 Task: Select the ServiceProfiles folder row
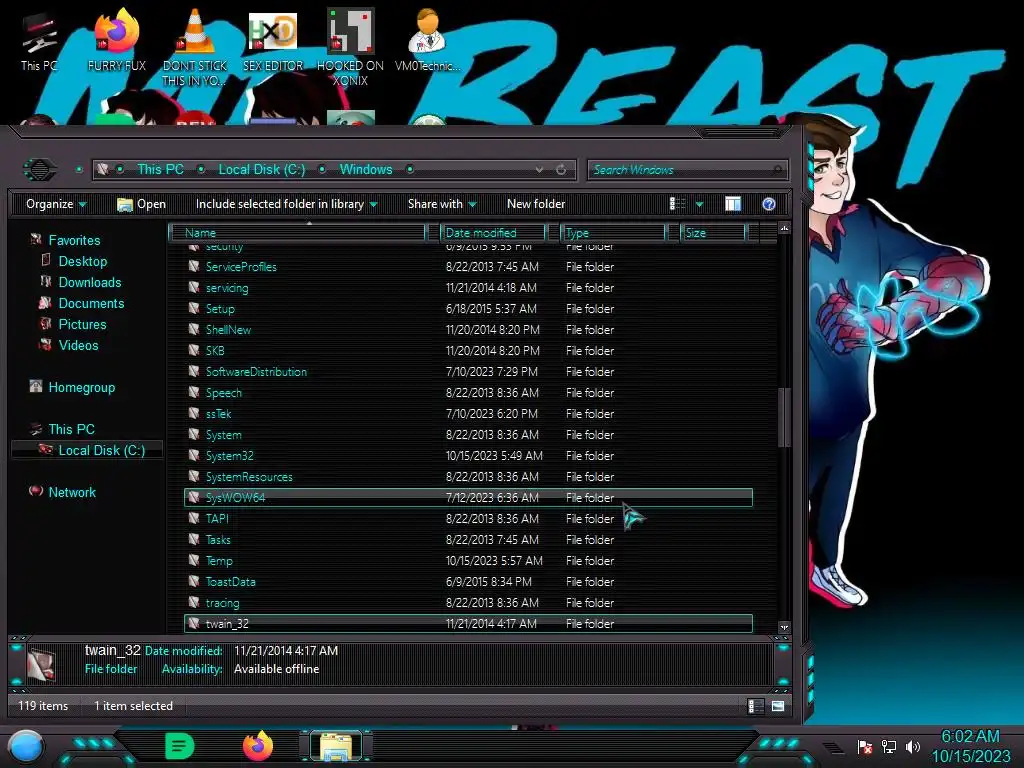coord(469,266)
